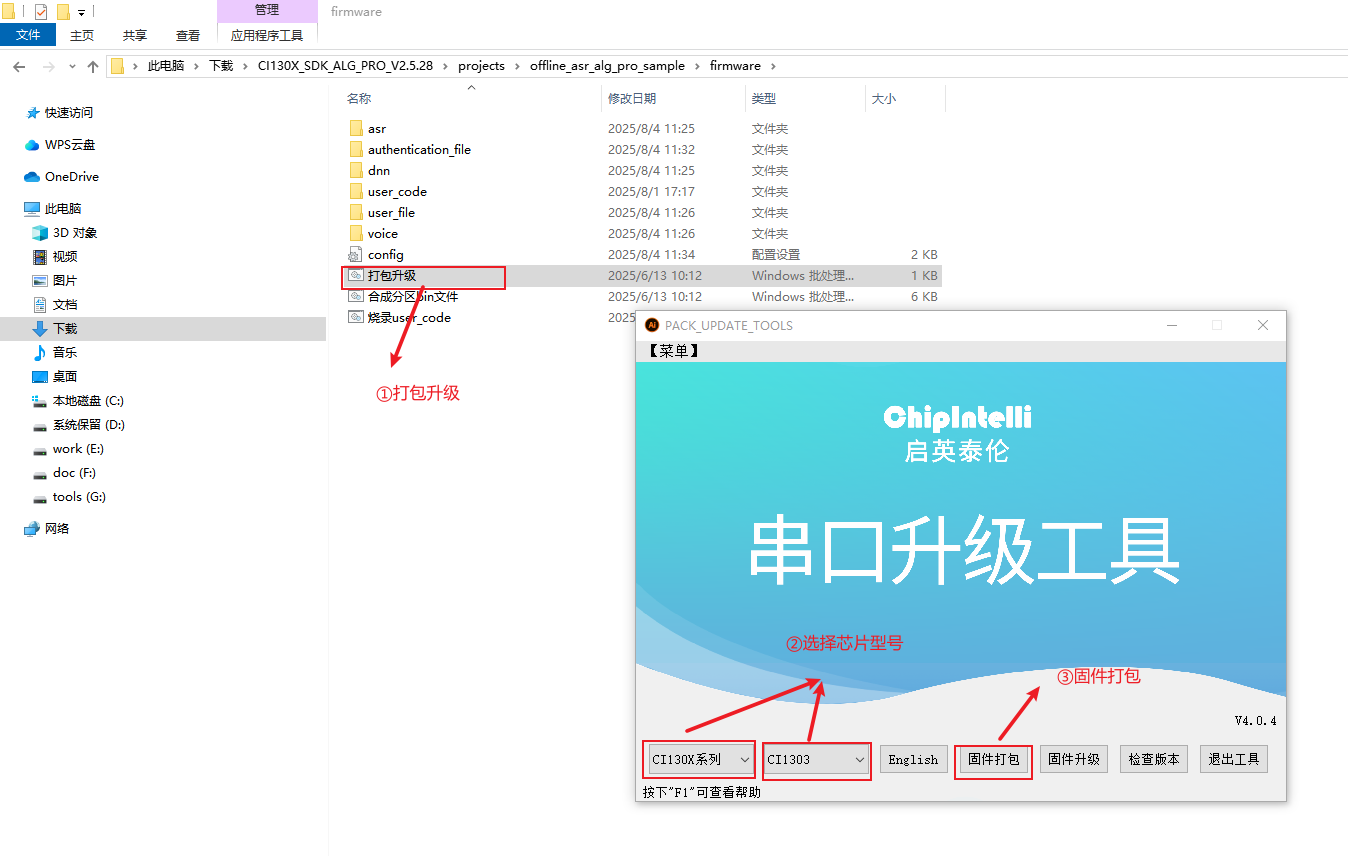Switch to the 查看 ribbon tab

click(x=187, y=35)
